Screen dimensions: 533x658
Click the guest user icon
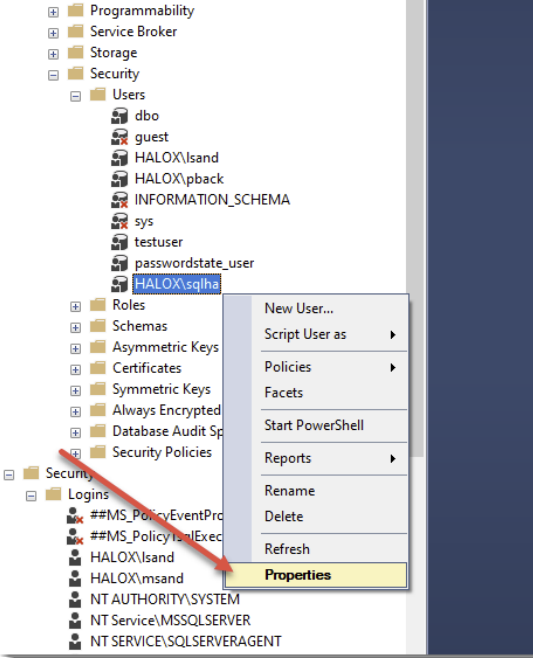pyautogui.click(x=120, y=137)
